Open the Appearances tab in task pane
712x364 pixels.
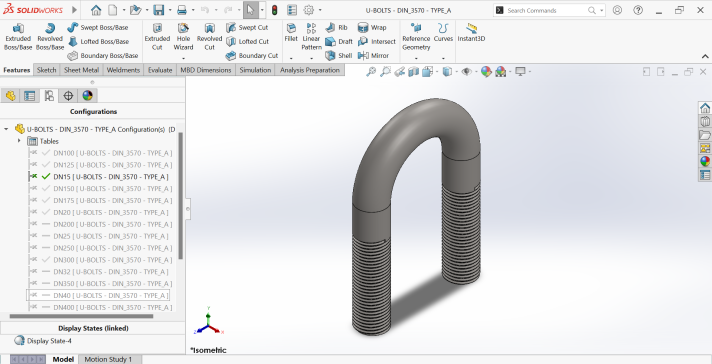(x=705, y=161)
